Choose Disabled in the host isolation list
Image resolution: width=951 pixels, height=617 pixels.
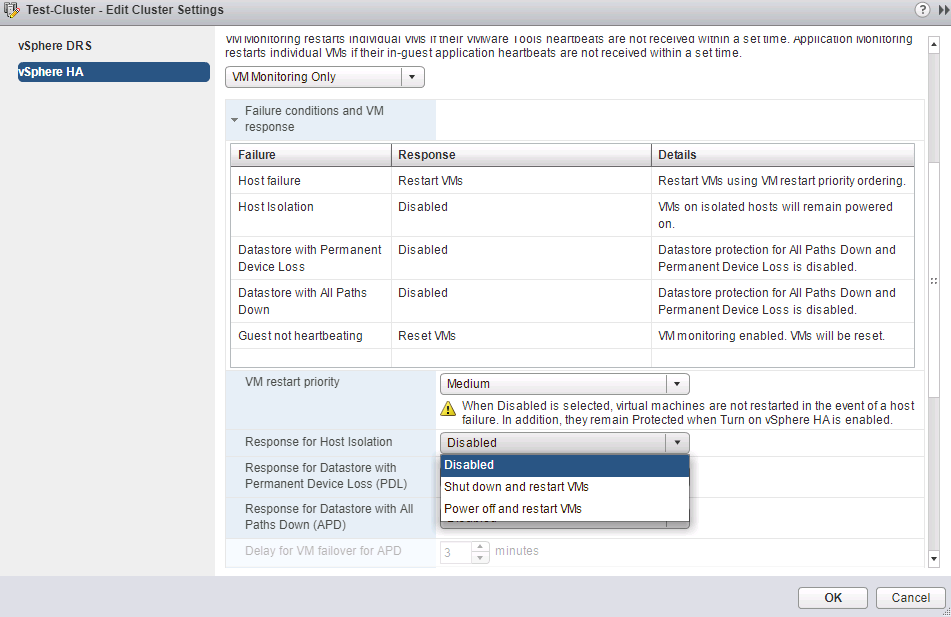pos(565,465)
